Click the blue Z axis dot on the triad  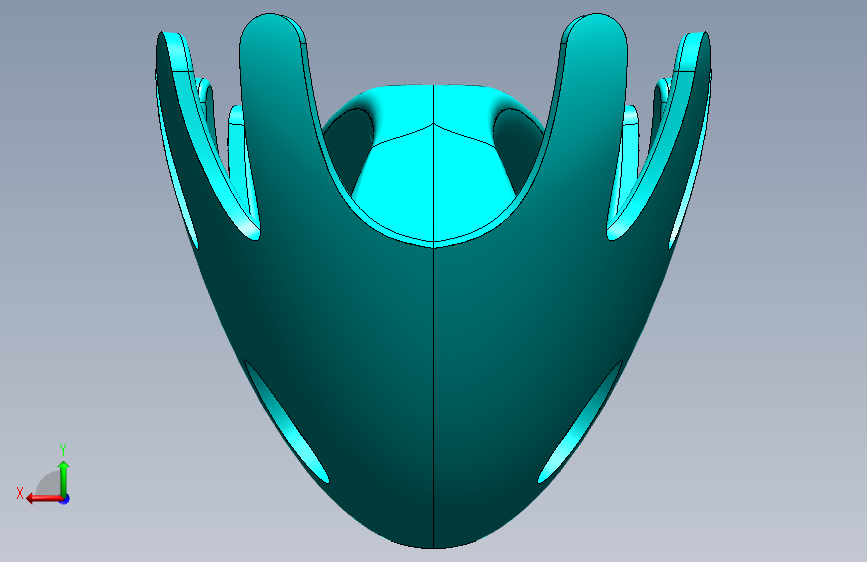65,499
